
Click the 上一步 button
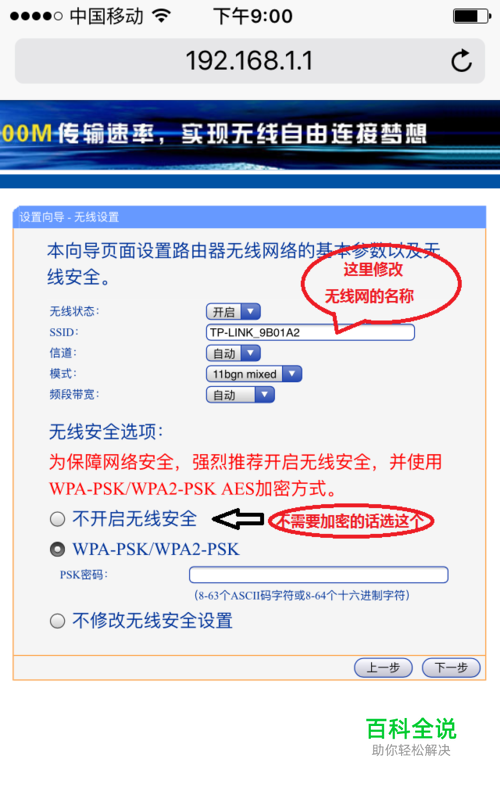click(x=383, y=668)
